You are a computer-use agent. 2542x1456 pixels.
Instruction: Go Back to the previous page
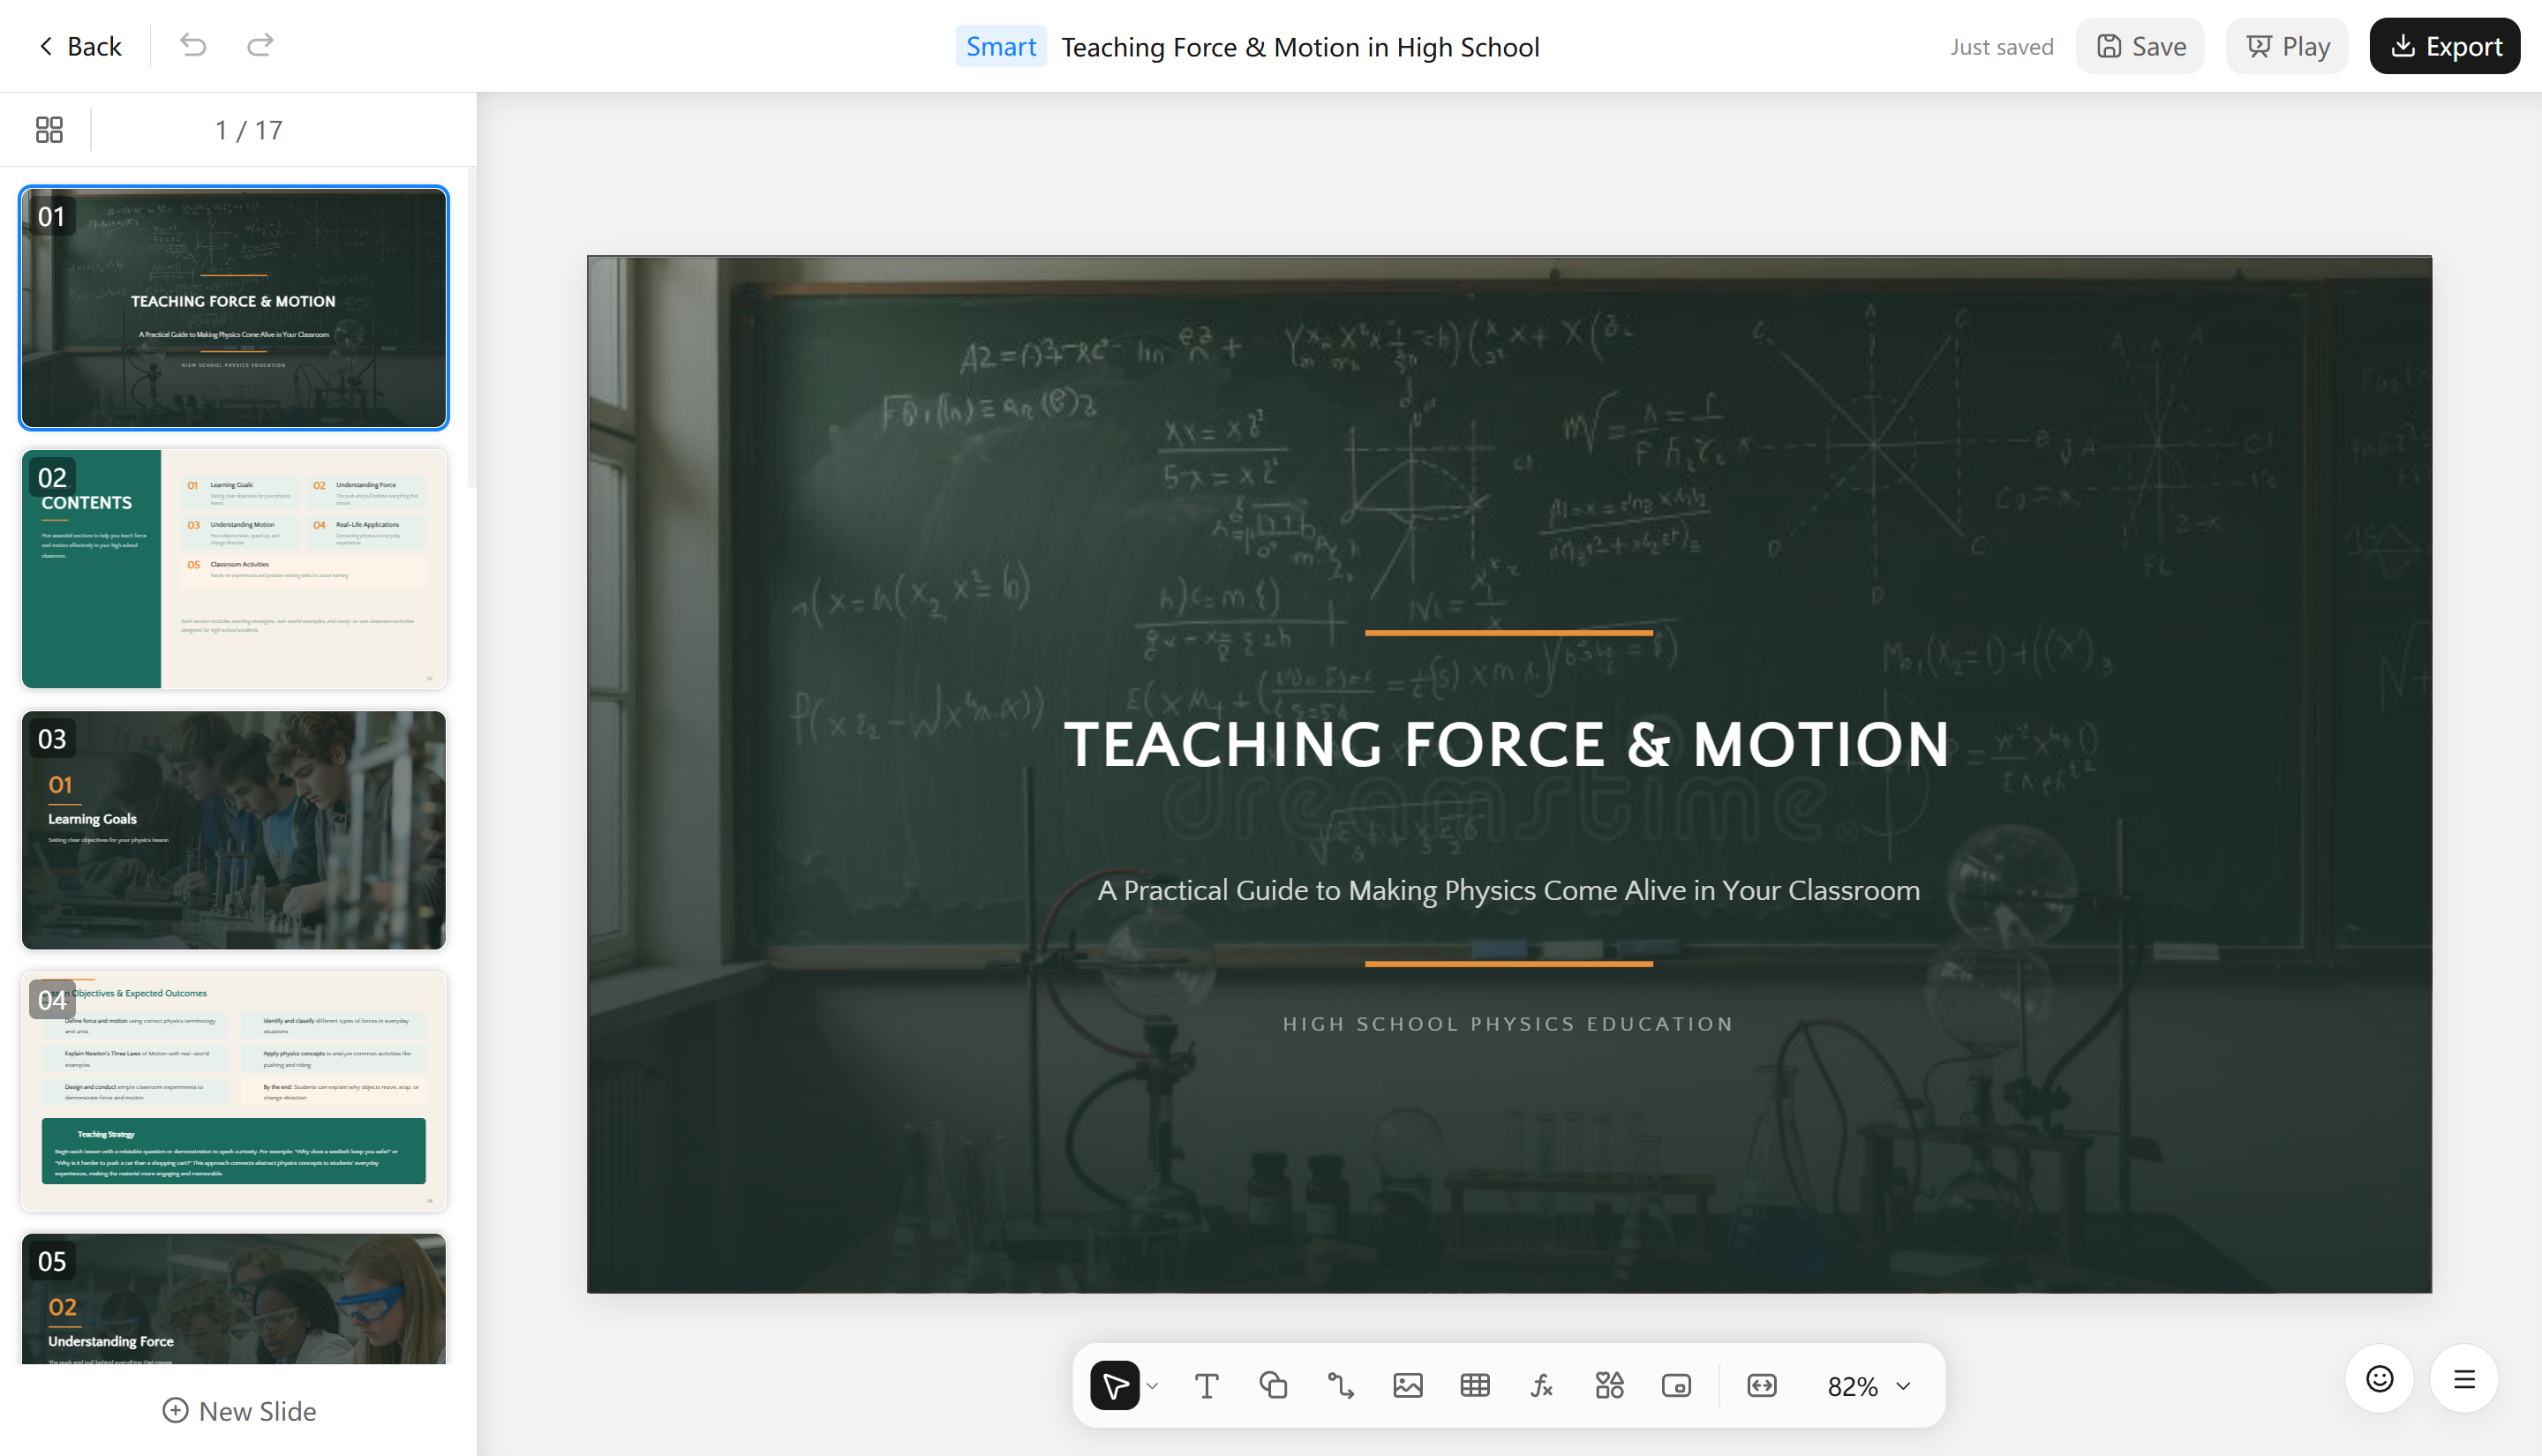[x=80, y=46]
